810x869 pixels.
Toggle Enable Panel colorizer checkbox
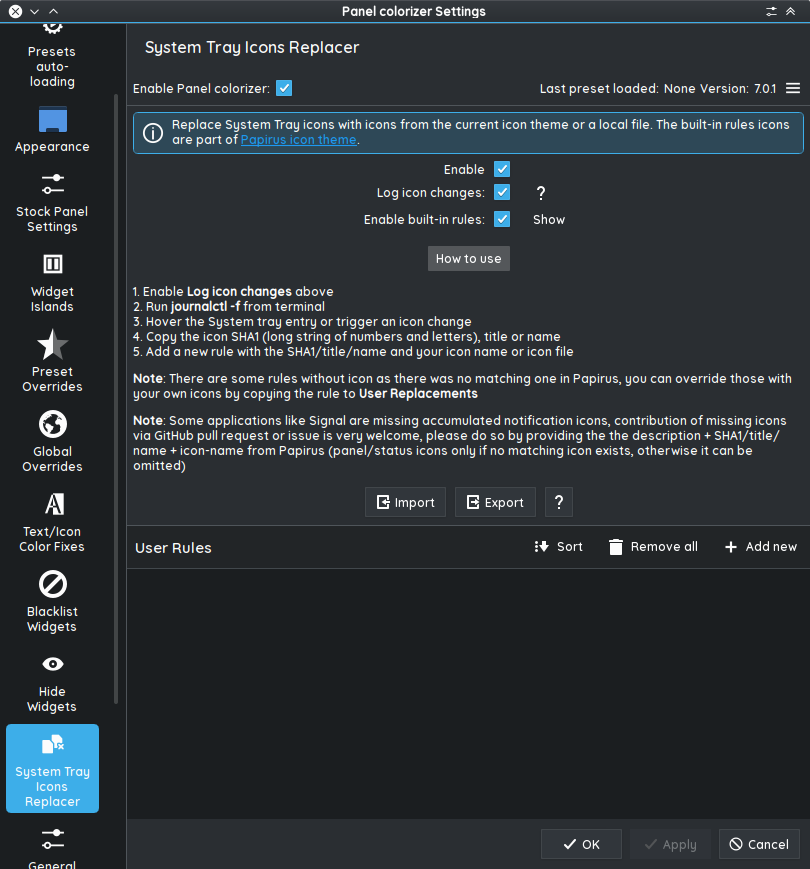click(284, 88)
